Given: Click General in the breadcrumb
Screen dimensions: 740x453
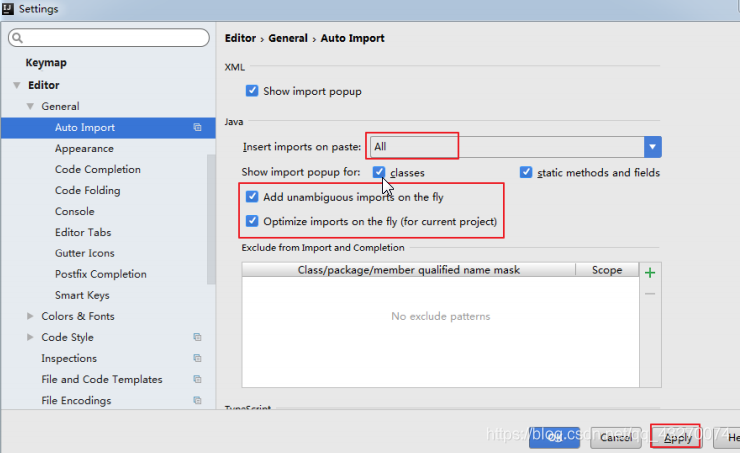Looking at the screenshot, I should (288, 38).
